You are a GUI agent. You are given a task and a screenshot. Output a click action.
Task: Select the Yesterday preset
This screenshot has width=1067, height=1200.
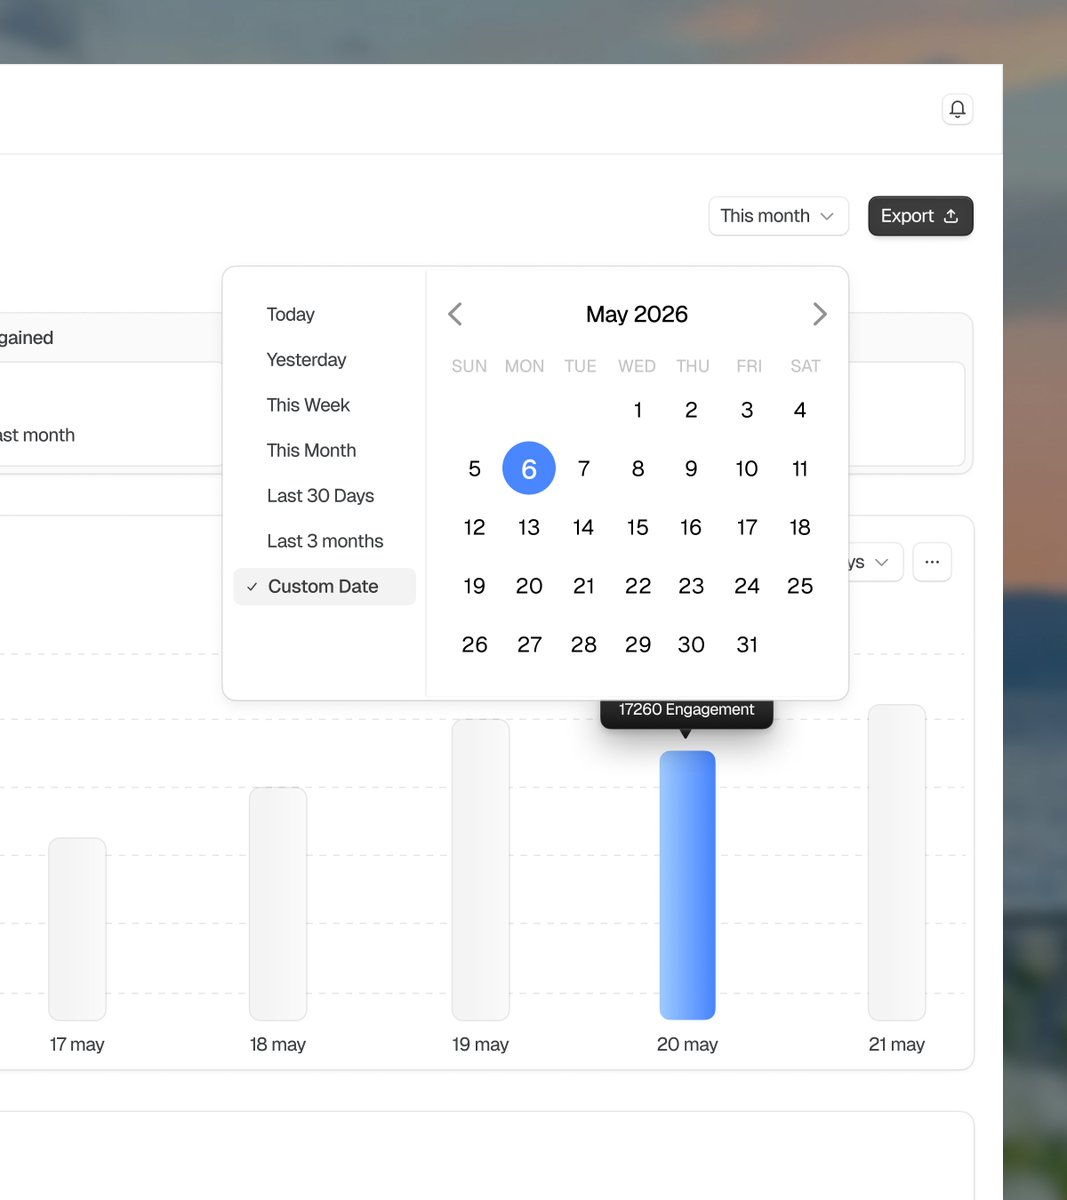(x=306, y=360)
